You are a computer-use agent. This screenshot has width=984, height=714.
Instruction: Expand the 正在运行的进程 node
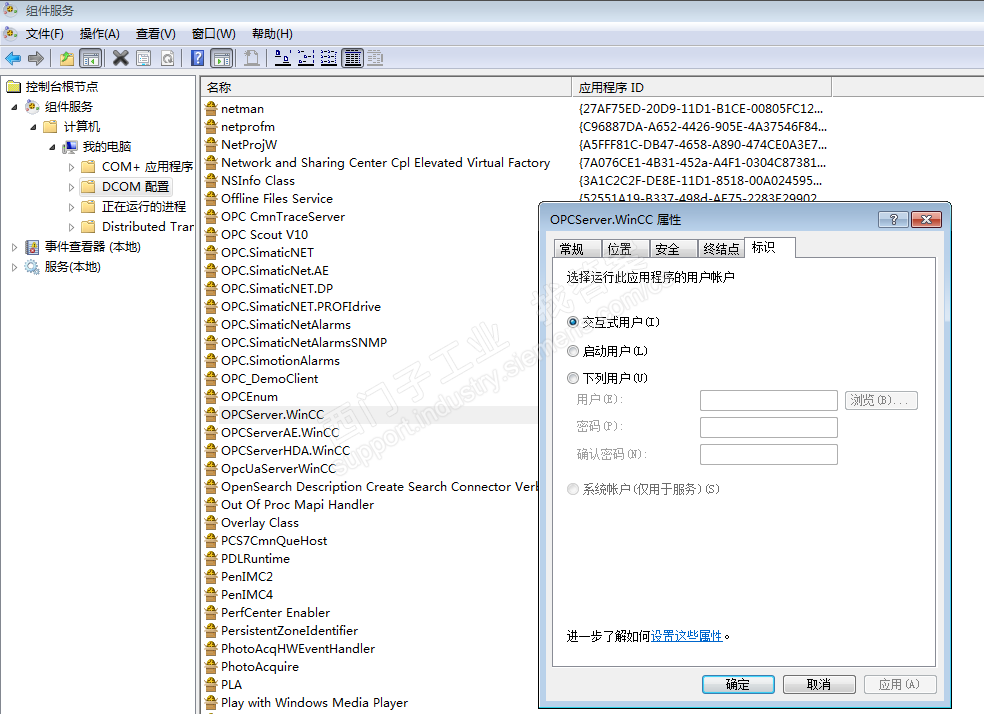[71, 207]
